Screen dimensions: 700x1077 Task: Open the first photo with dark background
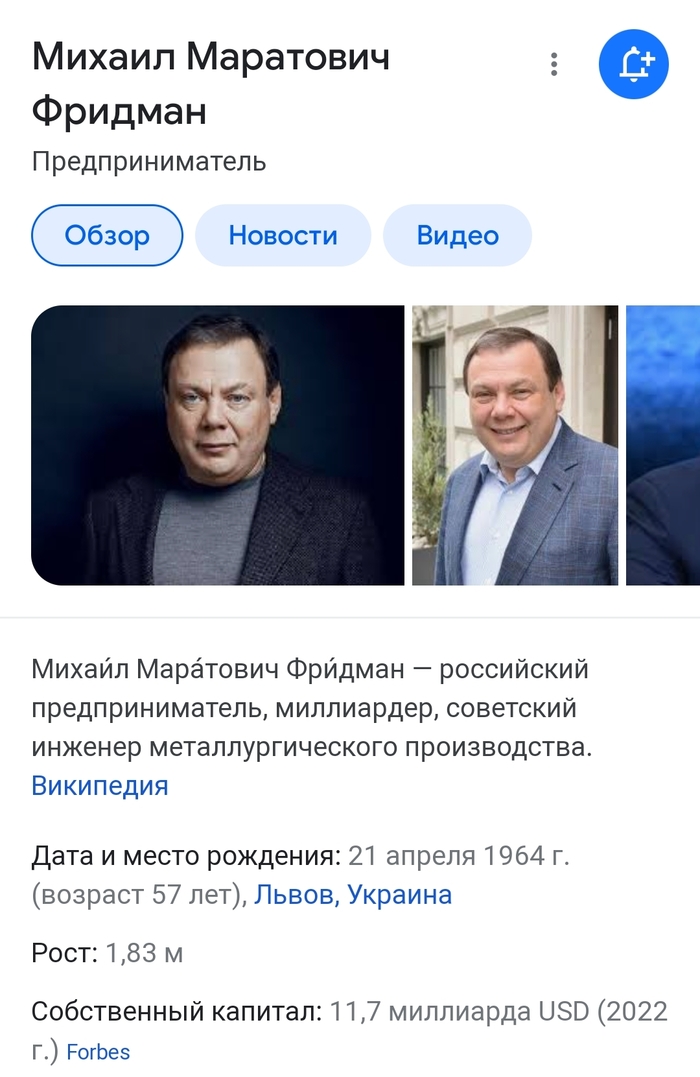(217, 445)
